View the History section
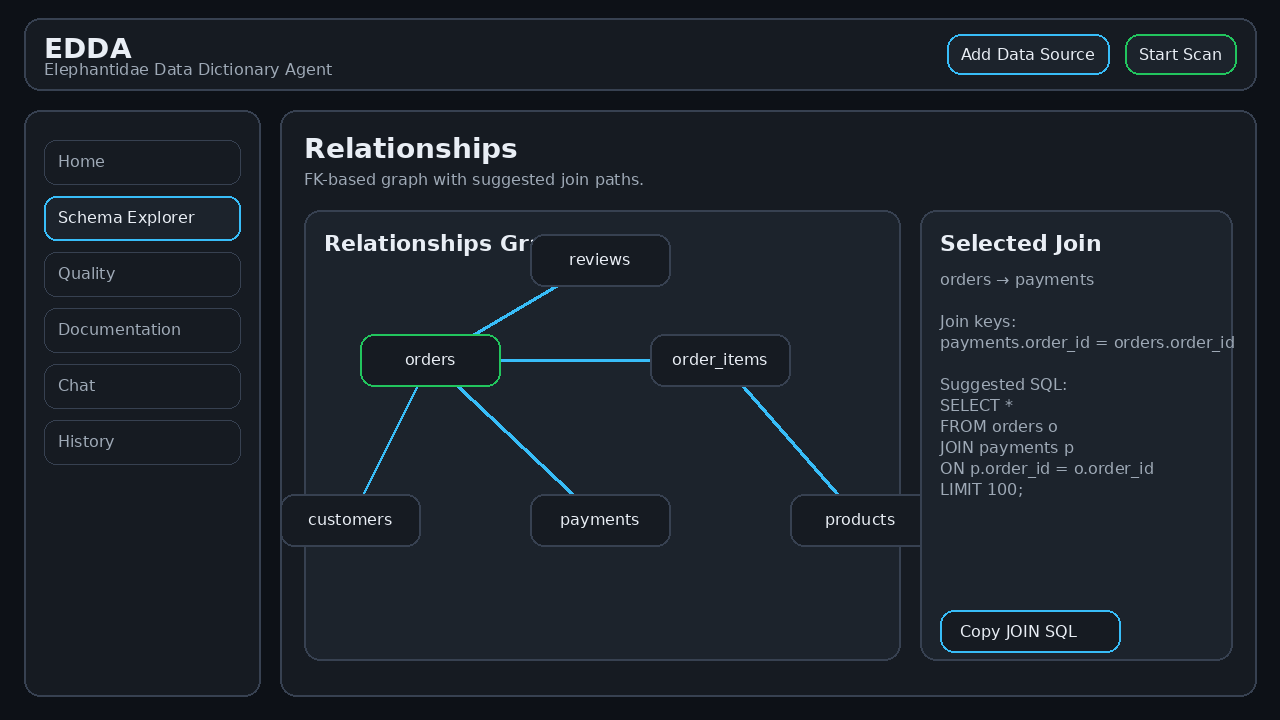Image resolution: width=1280 pixels, height=720 pixels. click(x=142, y=441)
